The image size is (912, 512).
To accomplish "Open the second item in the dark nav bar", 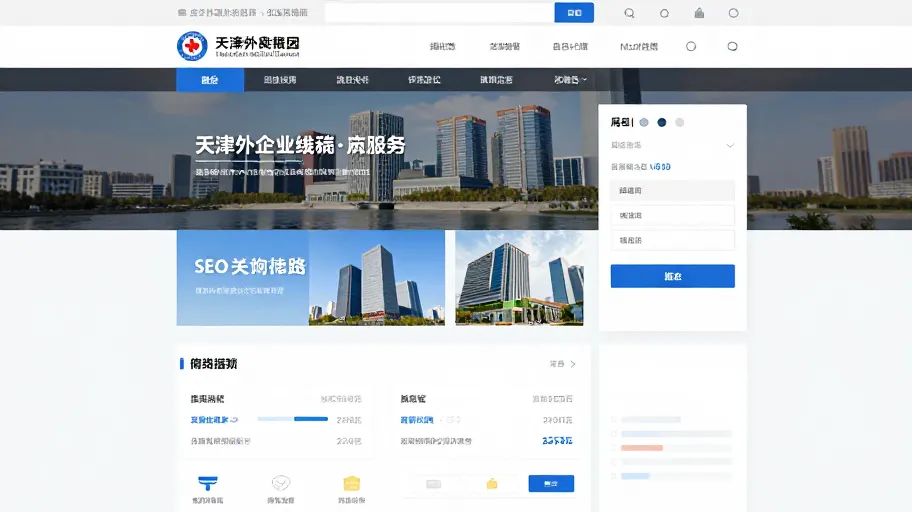I will [280, 80].
